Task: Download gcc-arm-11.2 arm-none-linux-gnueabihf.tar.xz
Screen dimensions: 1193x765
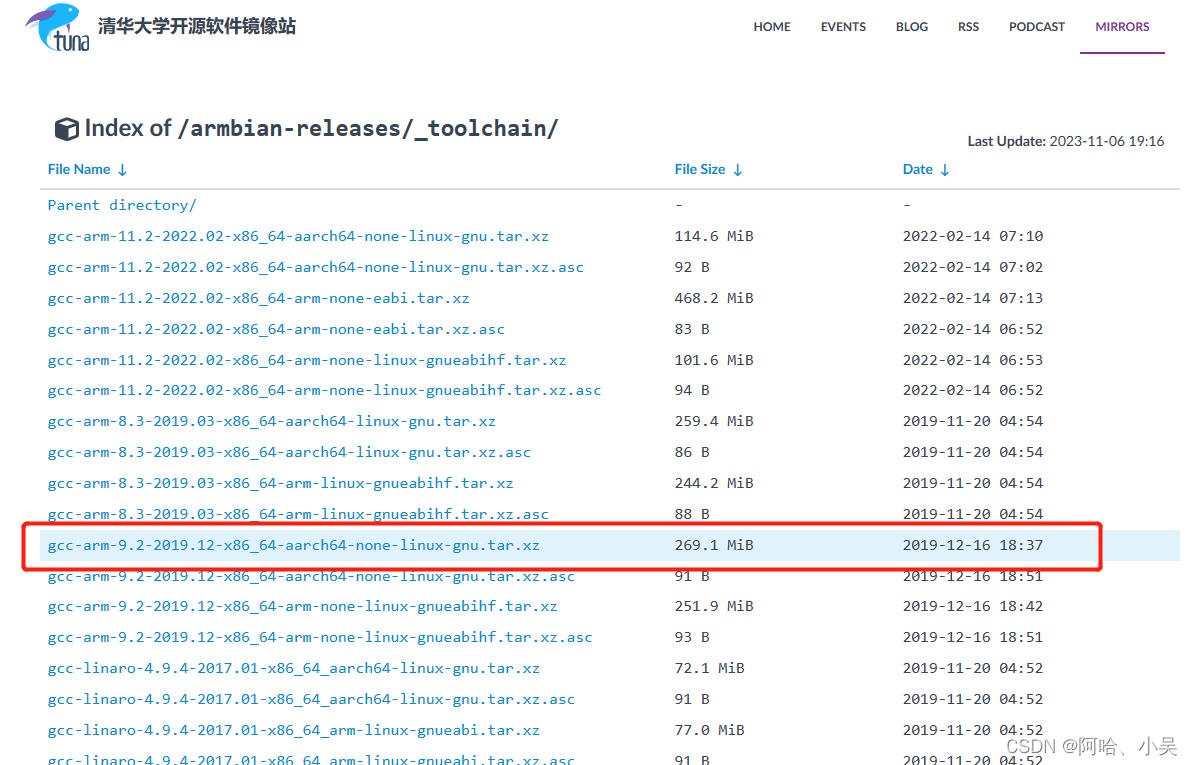Action: click(x=307, y=359)
